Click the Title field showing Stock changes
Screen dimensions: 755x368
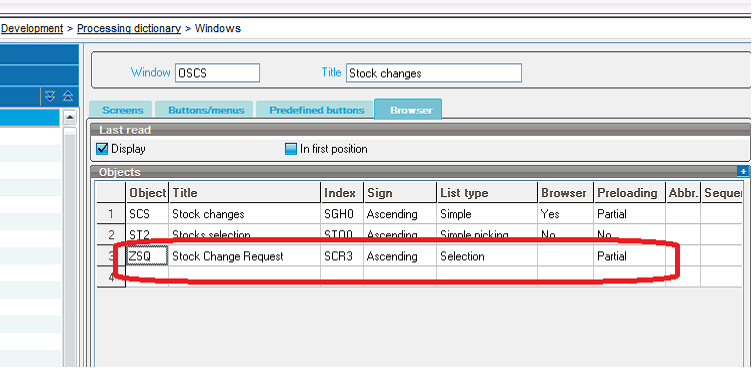(x=433, y=73)
